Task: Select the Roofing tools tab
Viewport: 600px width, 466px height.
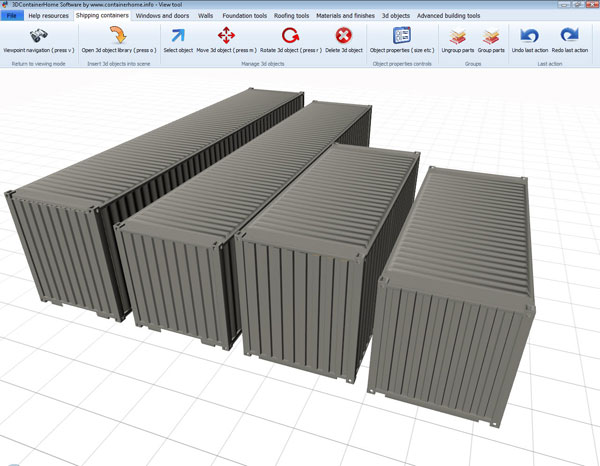Action: coord(292,16)
